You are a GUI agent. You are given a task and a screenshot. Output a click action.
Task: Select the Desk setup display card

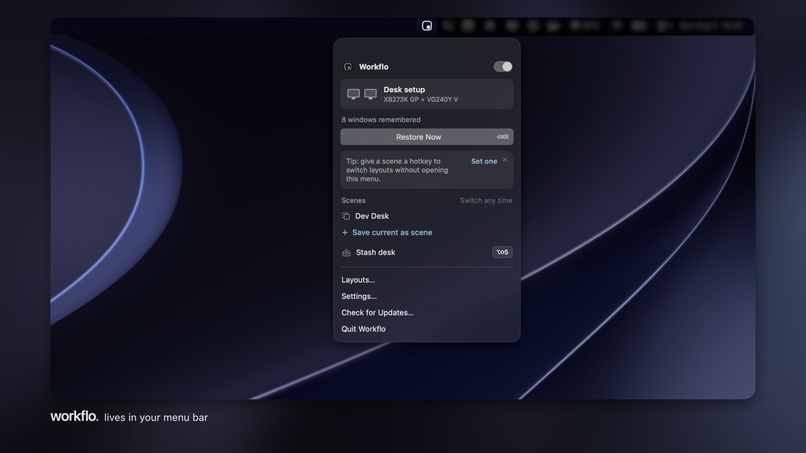click(427, 94)
